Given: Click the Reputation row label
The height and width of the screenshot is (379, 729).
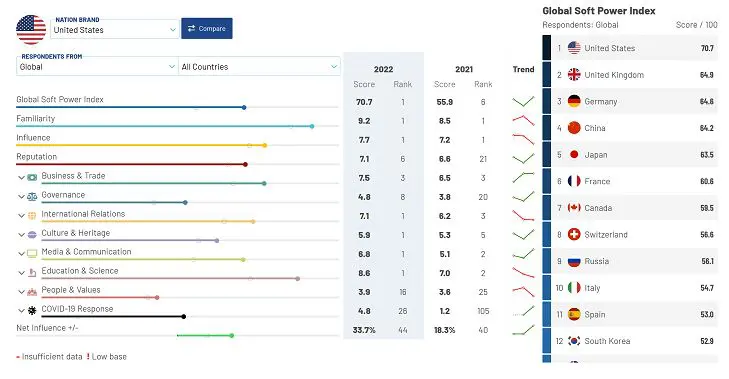Looking at the screenshot, I should point(37,156).
